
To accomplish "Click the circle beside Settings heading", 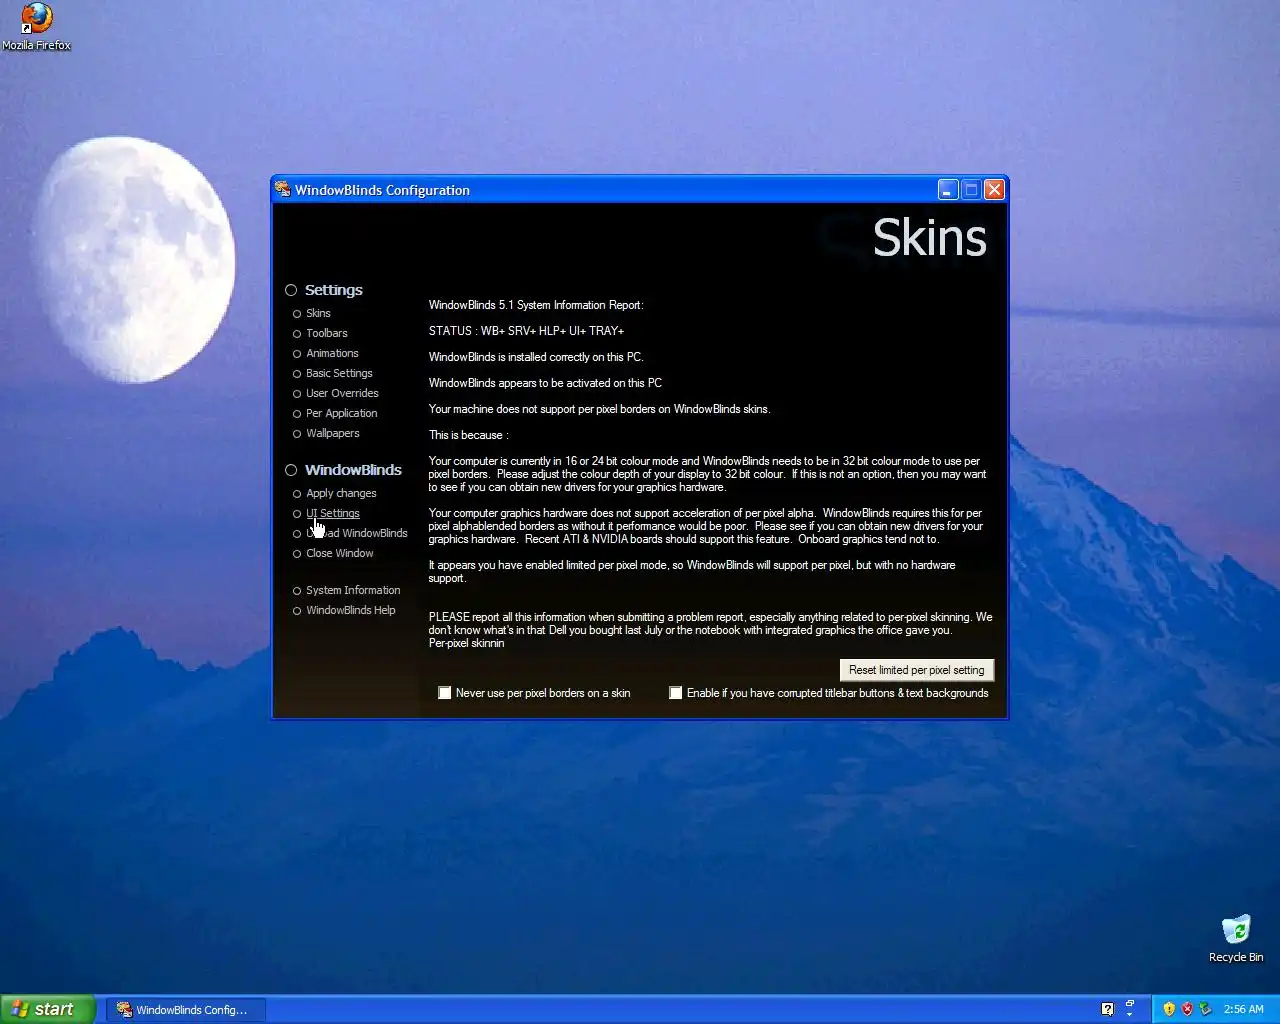I will click(x=291, y=290).
